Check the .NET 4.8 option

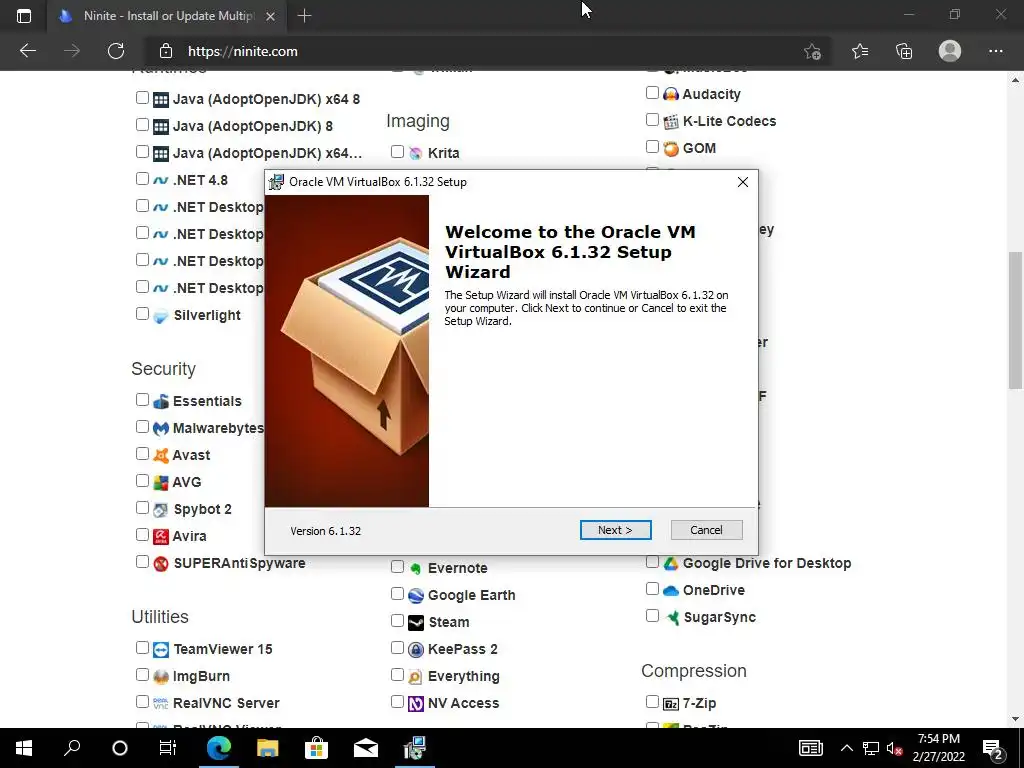pyautogui.click(x=142, y=178)
